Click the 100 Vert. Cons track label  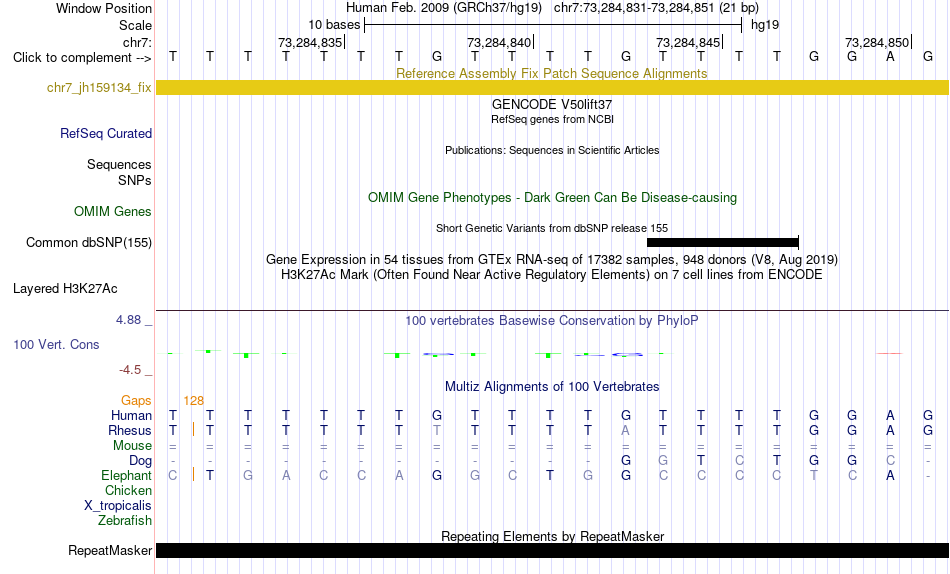point(56,344)
